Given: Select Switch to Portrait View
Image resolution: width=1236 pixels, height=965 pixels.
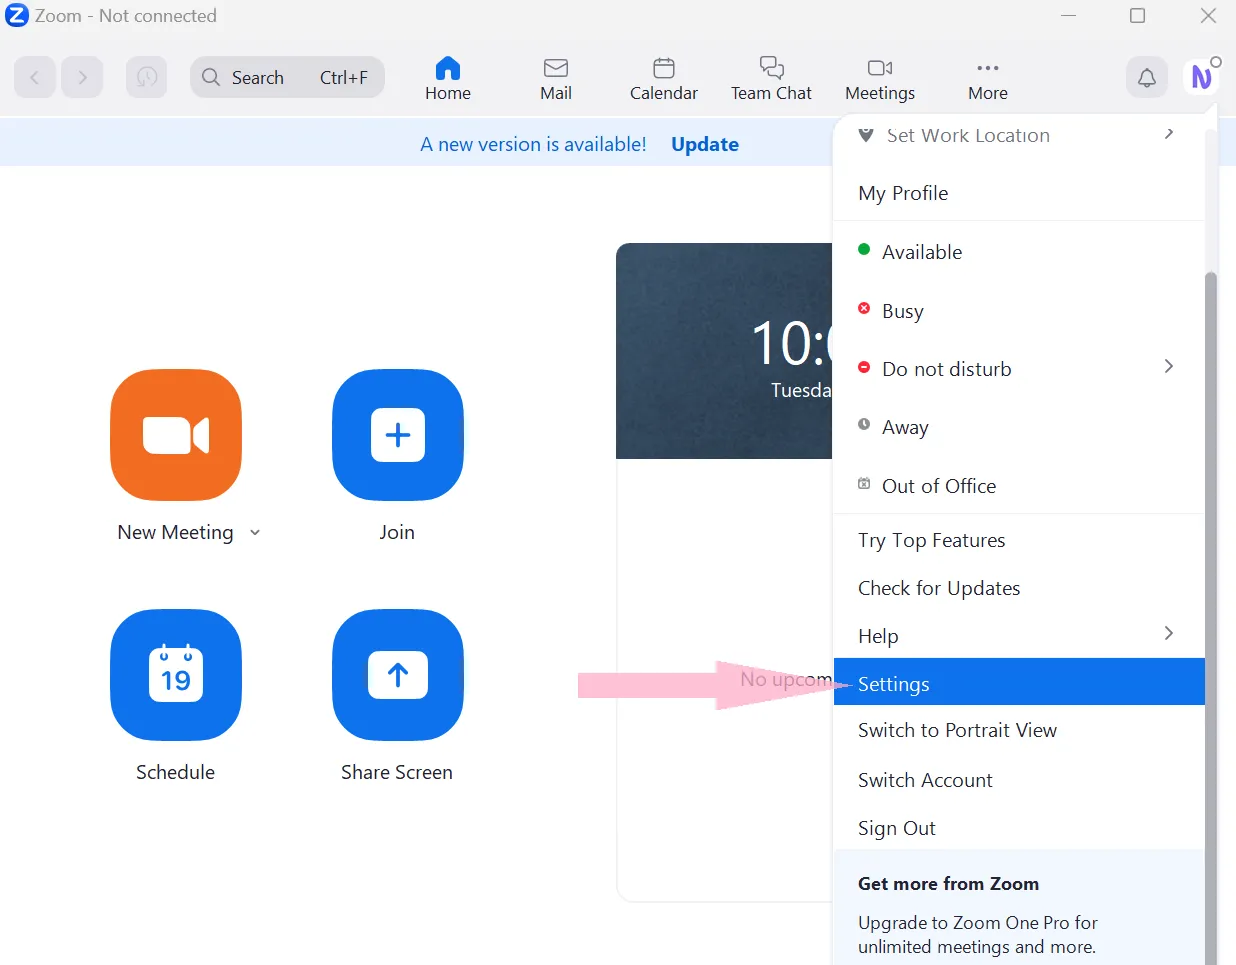Looking at the screenshot, I should click(1019, 730).
